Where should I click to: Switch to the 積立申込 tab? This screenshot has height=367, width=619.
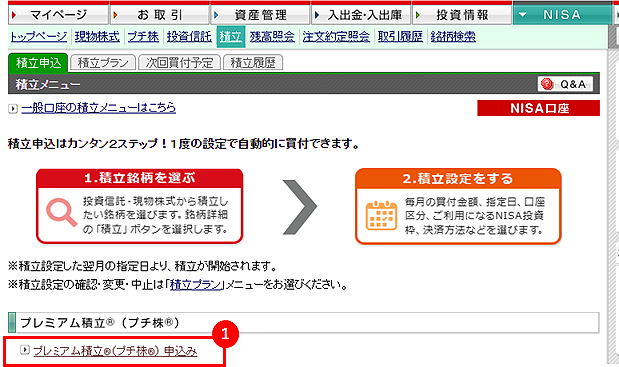[38, 63]
